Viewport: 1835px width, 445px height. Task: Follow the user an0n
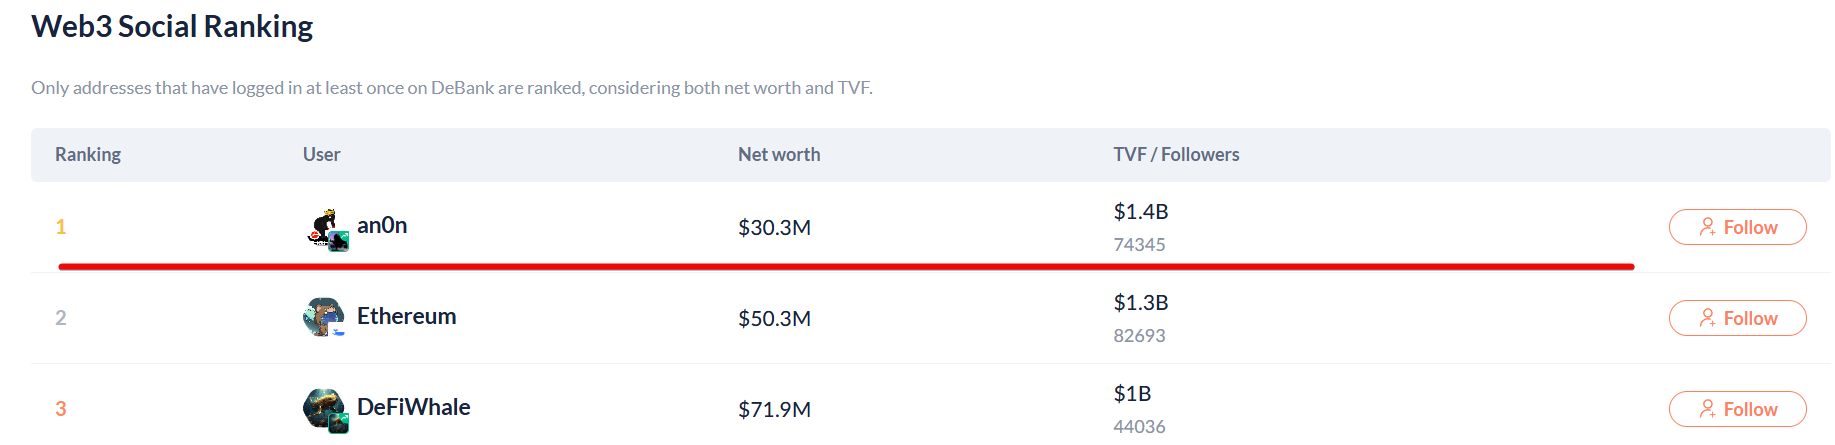pos(1736,227)
